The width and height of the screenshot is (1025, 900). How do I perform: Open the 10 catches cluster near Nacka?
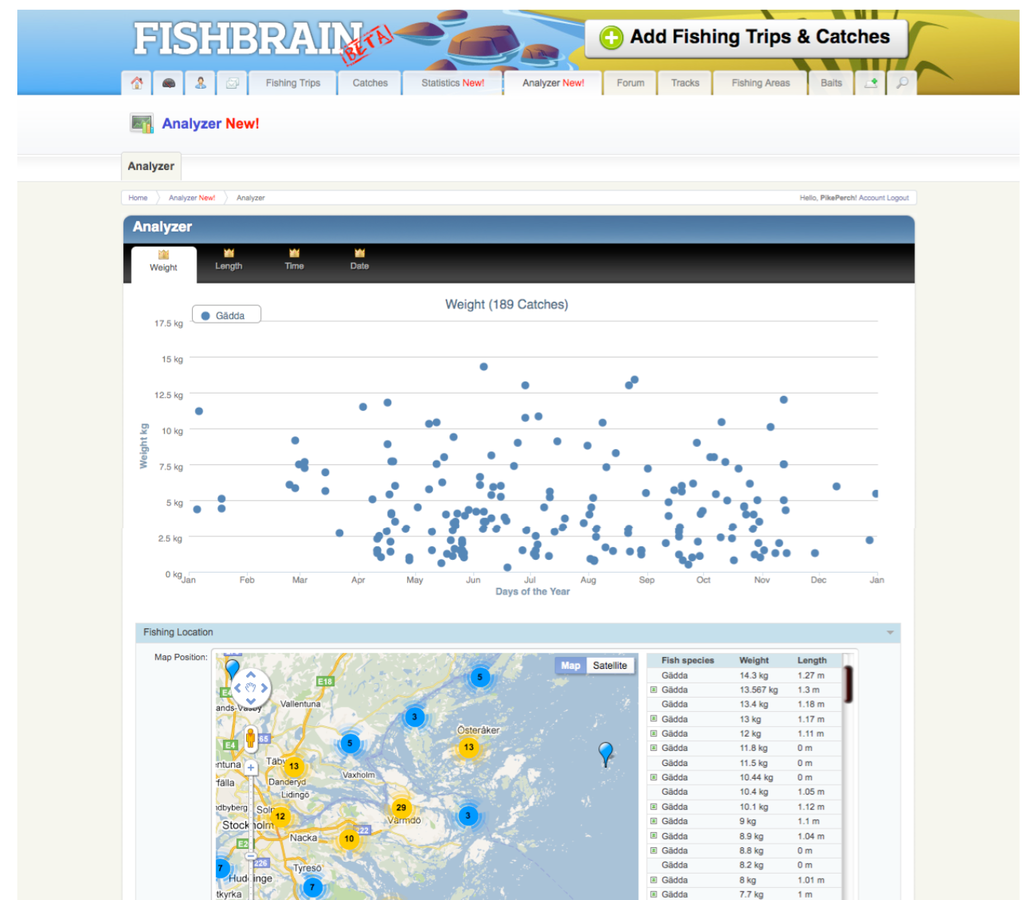pos(349,839)
